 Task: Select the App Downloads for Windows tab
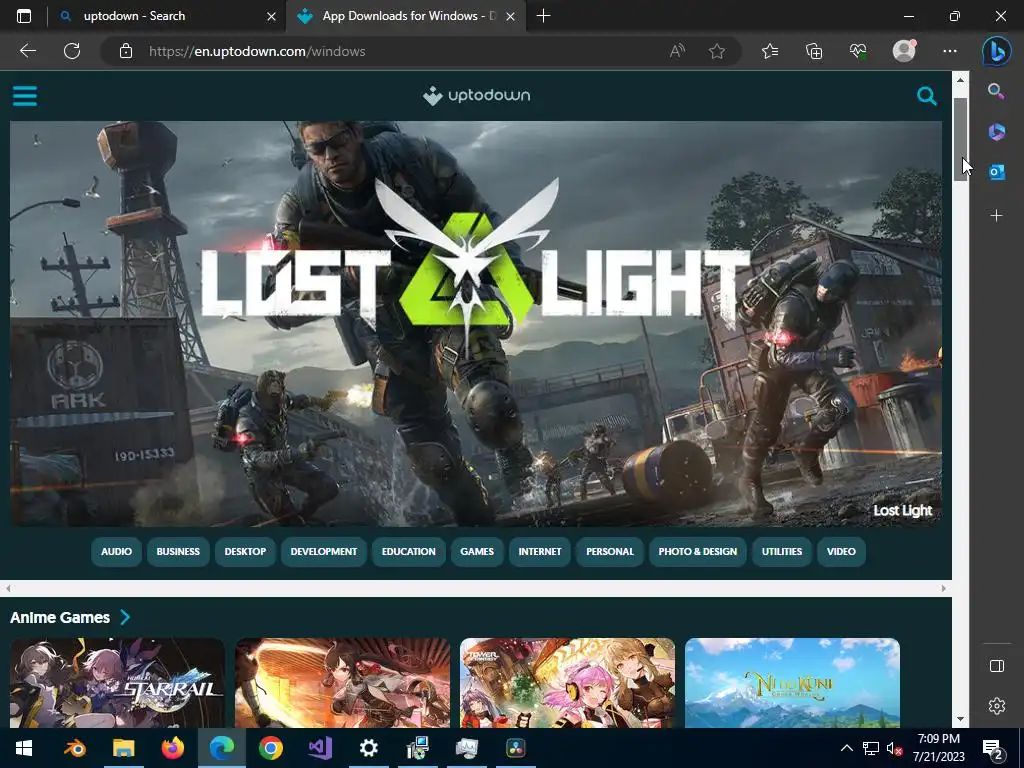[405, 16]
